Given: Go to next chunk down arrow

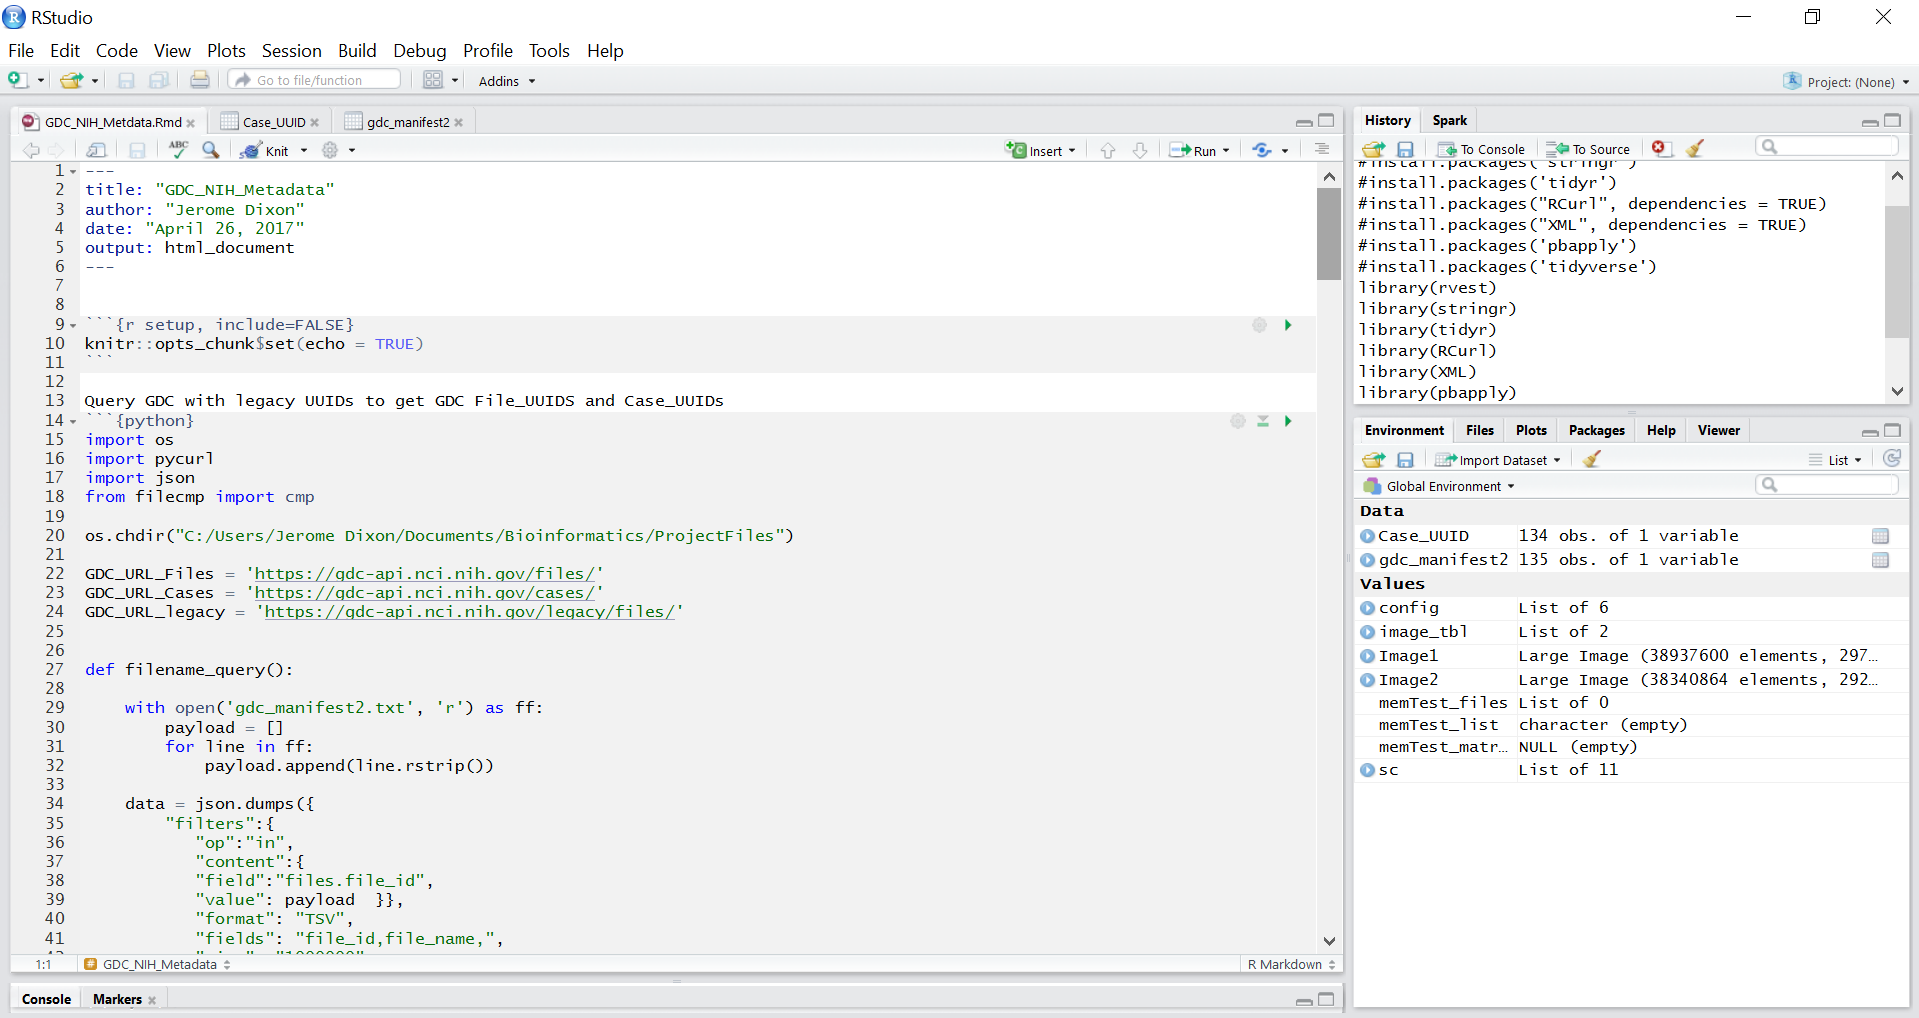Looking at the screenshot, I should tap(1140, 150).
